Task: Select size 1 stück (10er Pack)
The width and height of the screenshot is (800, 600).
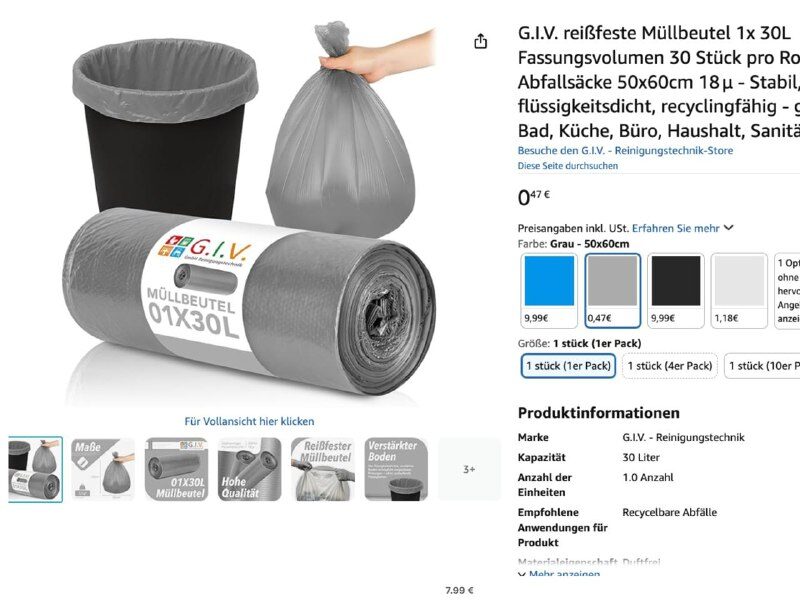Action: click(762, 366)
